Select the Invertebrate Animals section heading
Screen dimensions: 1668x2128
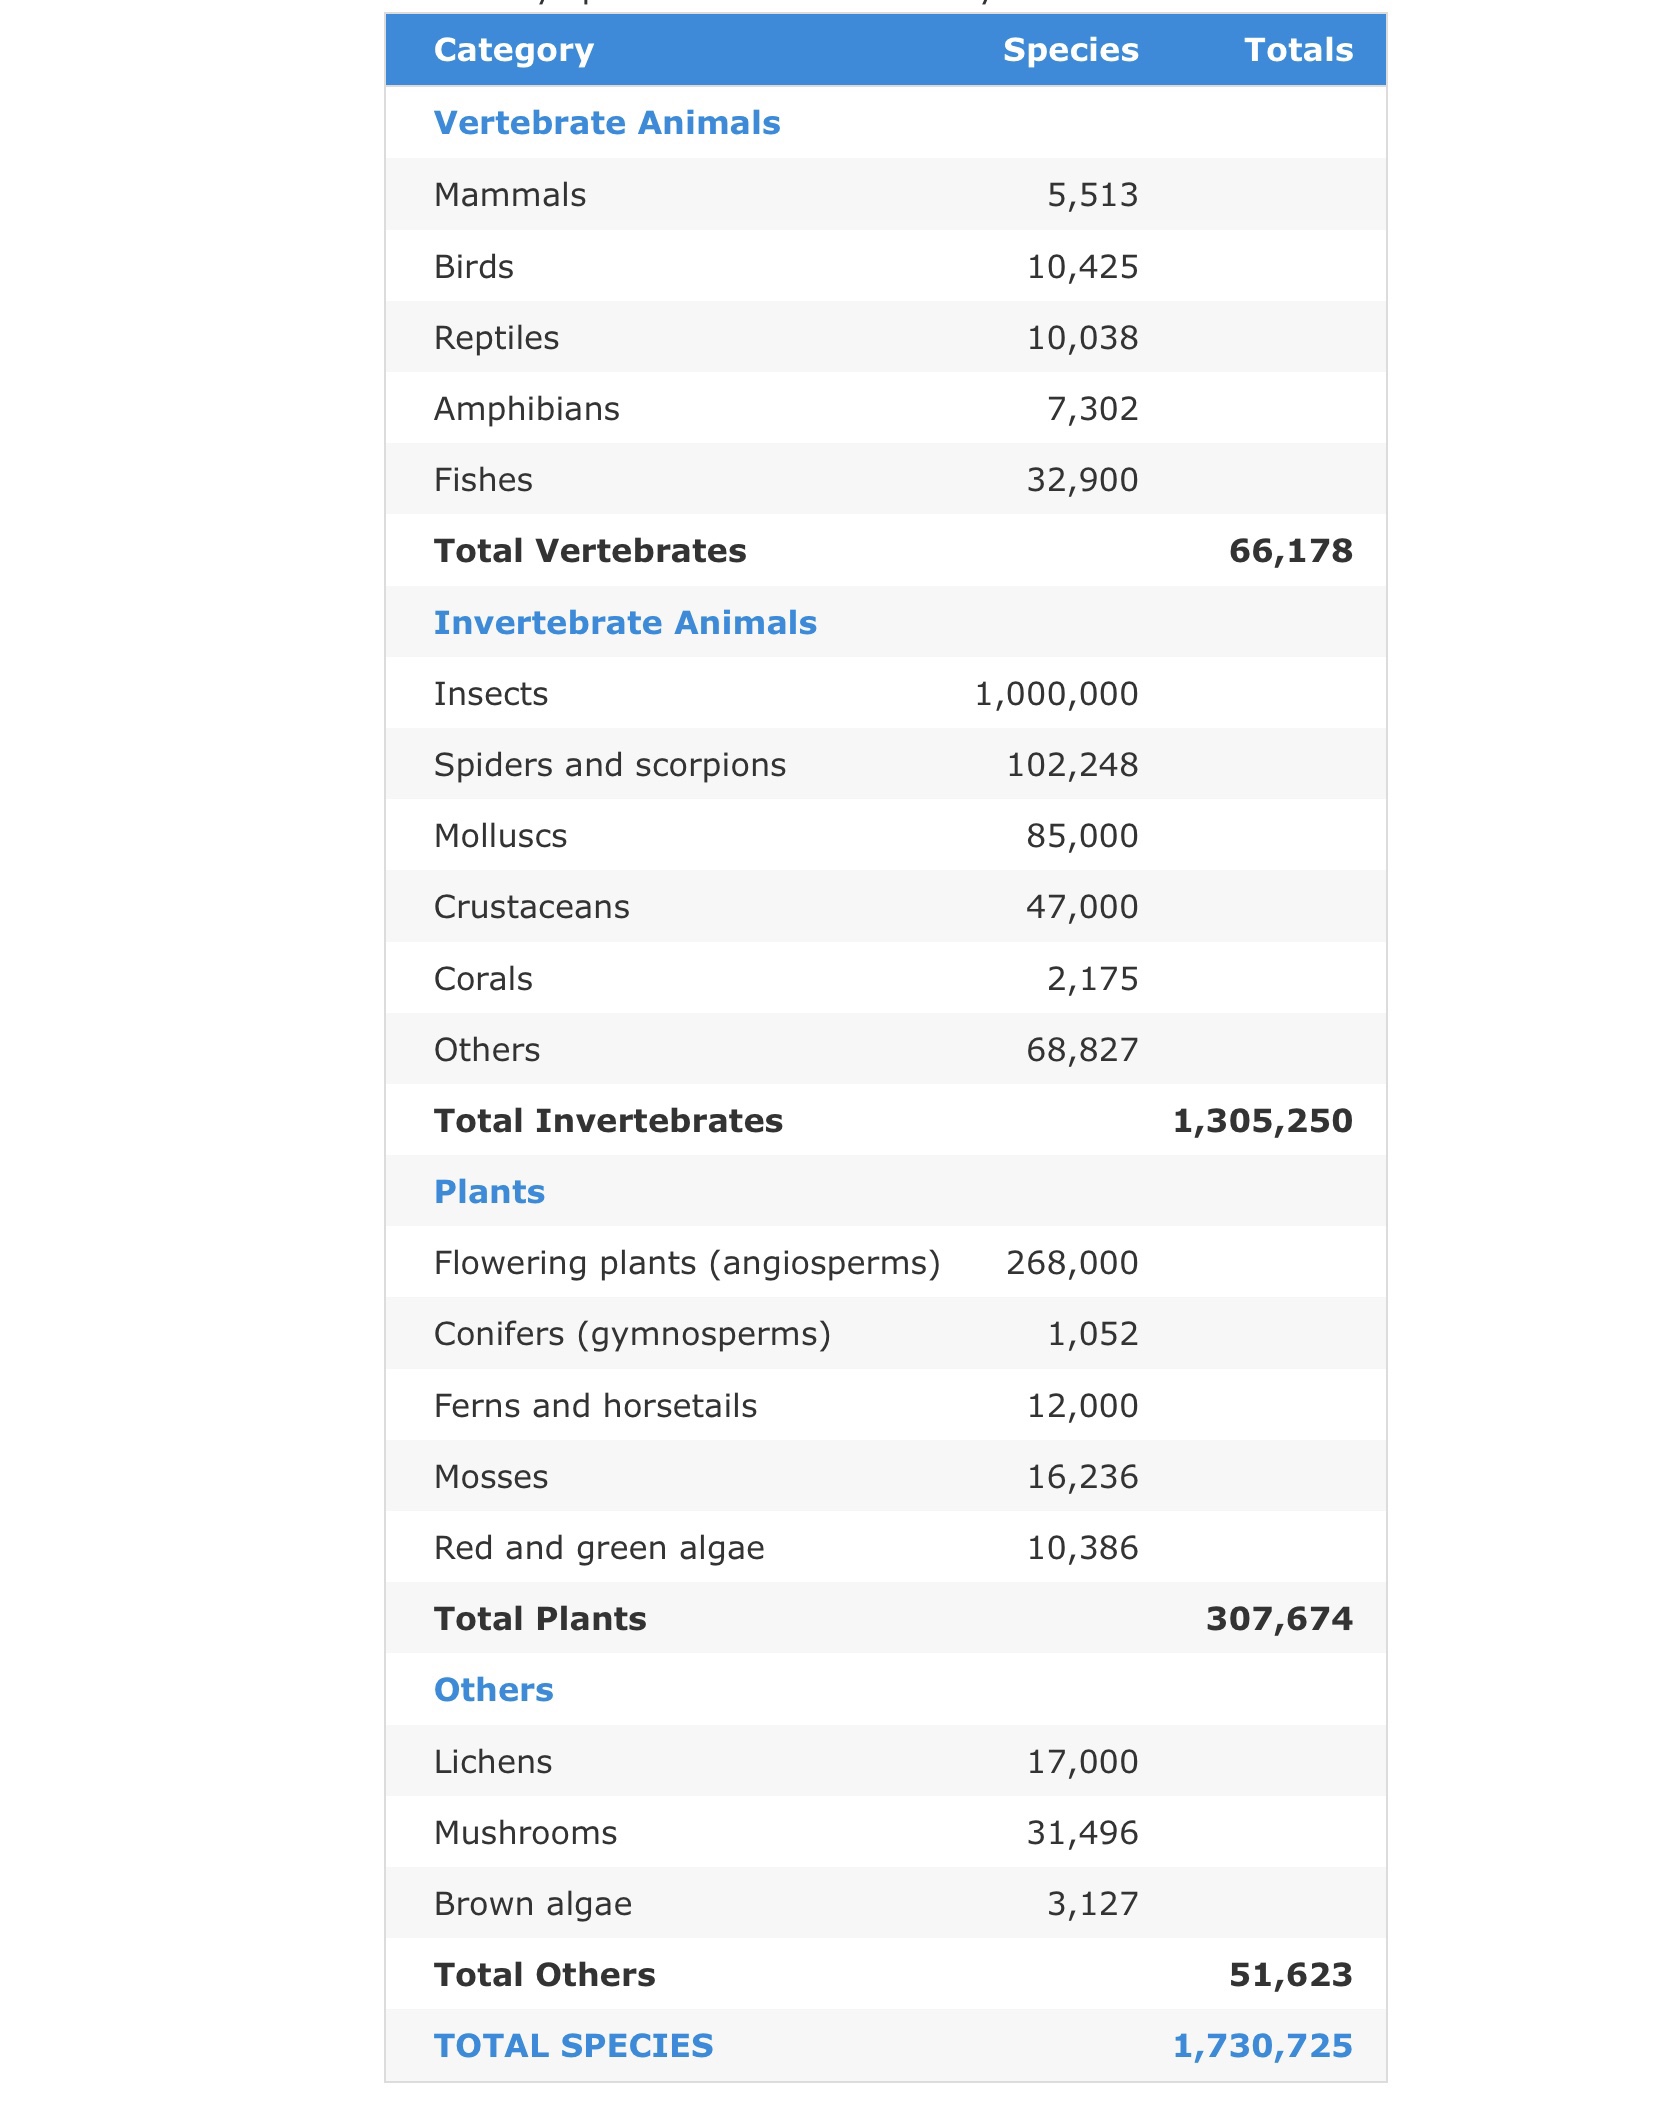point(625,623)
